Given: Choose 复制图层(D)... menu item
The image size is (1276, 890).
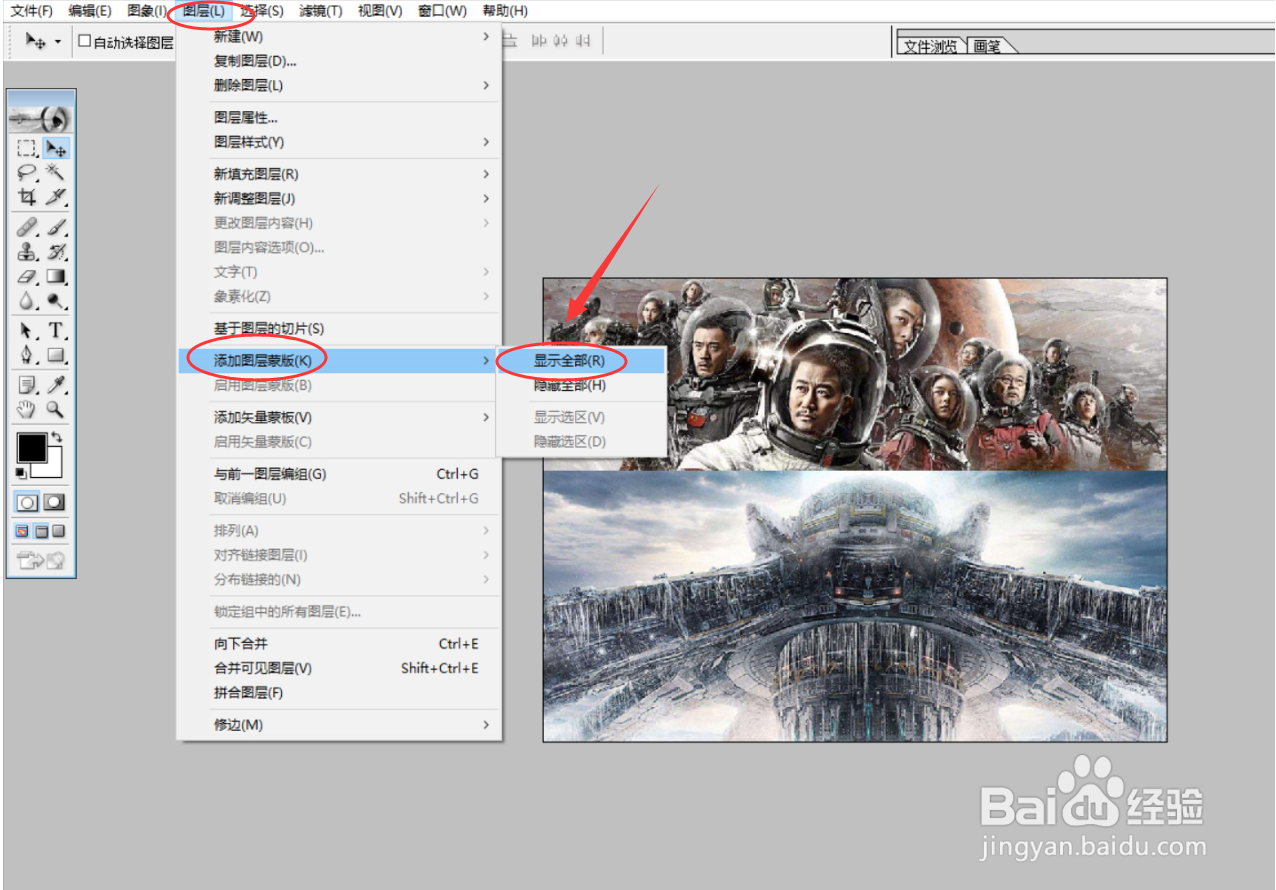Looking at the screenshot, I should 339,61.
